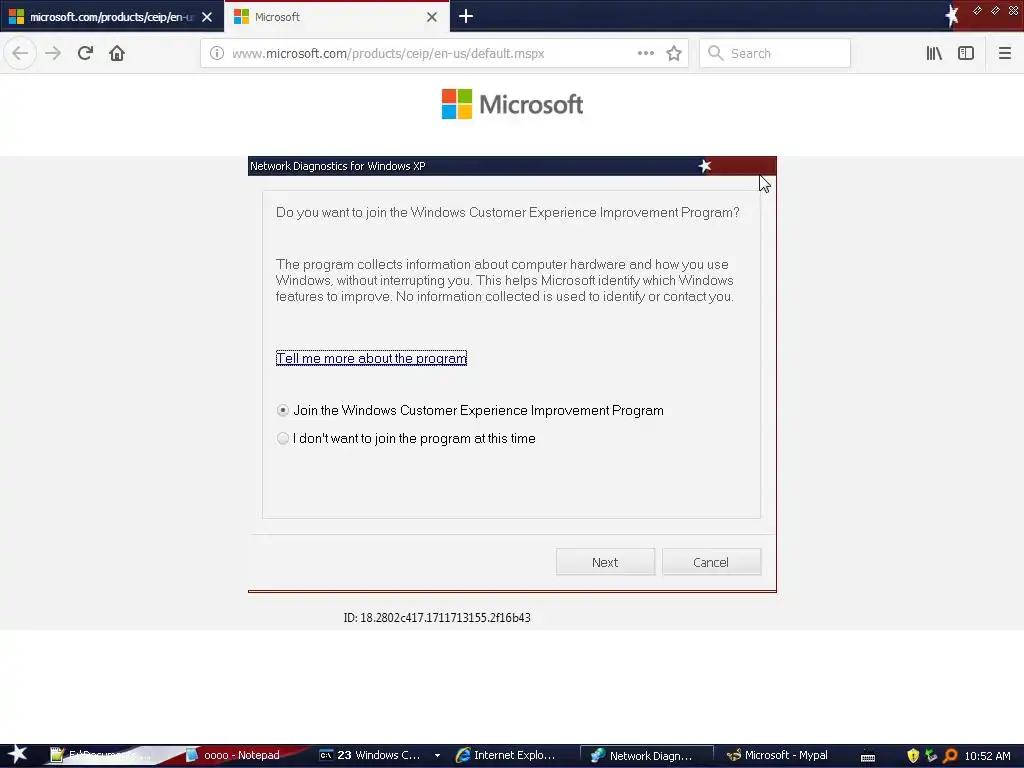Click the yellow security shield tray icon
Image resolution: width=1024 pixels, height=768 pixels.
913,756
